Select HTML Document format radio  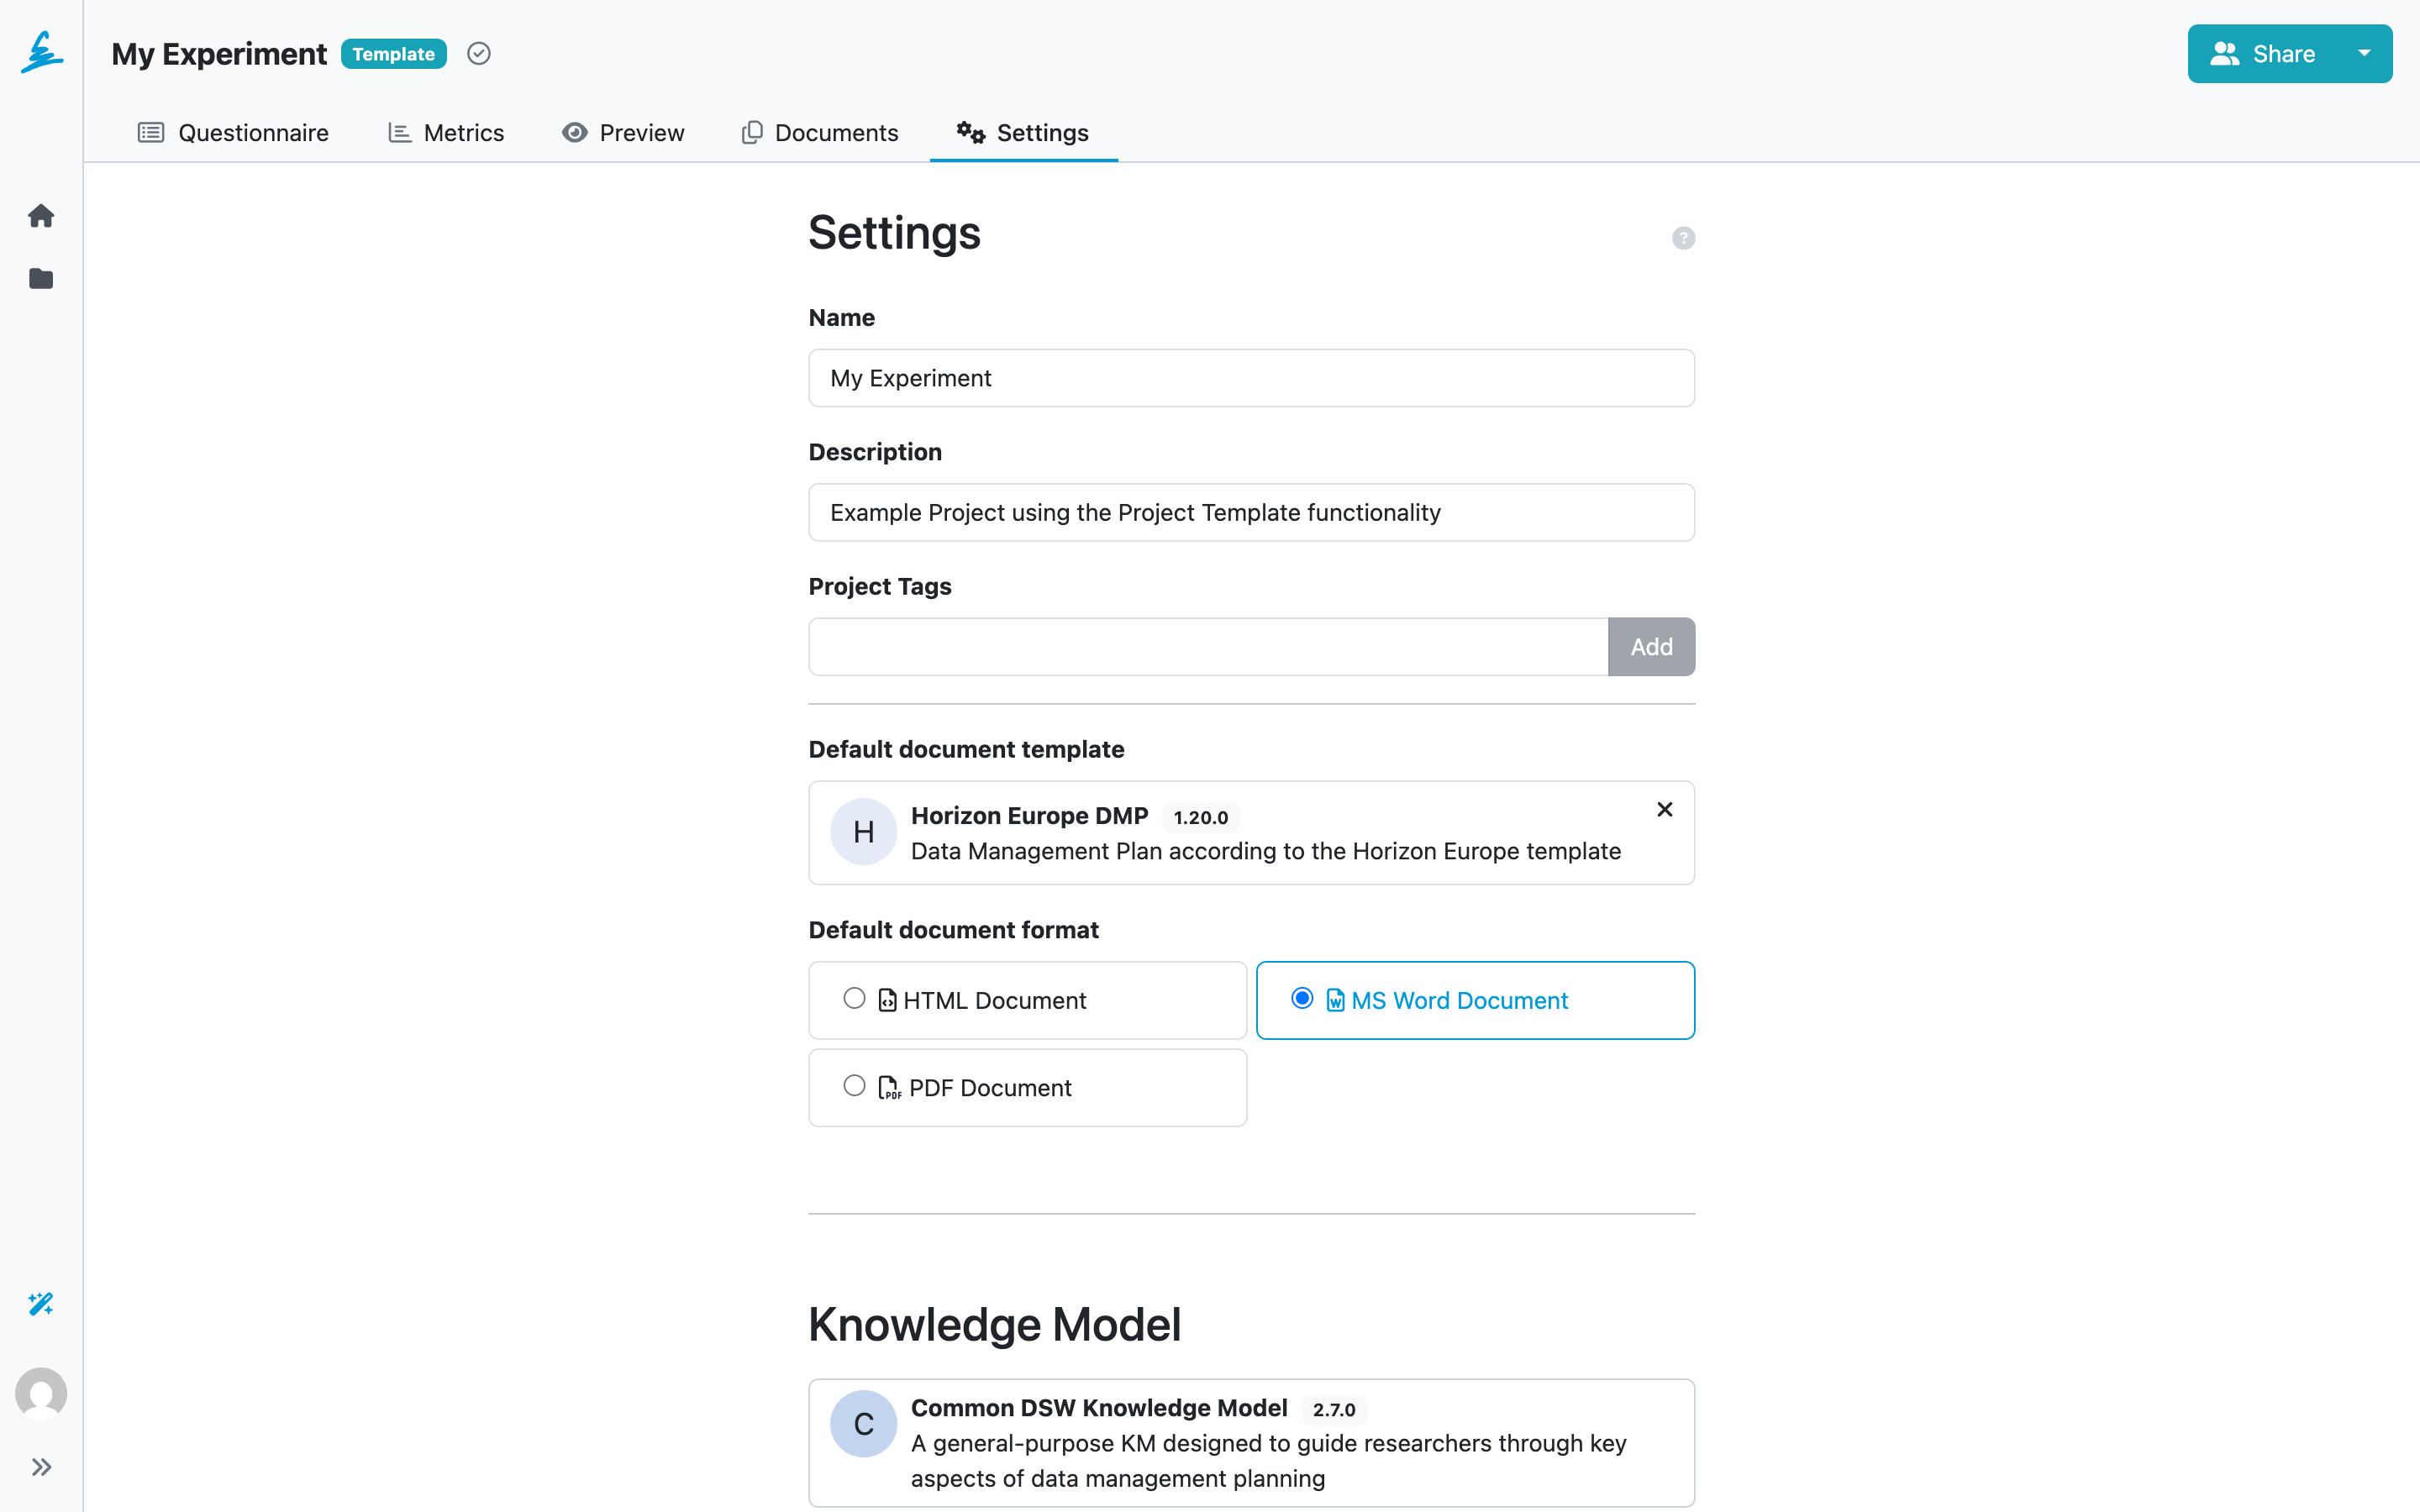[854, 999]
